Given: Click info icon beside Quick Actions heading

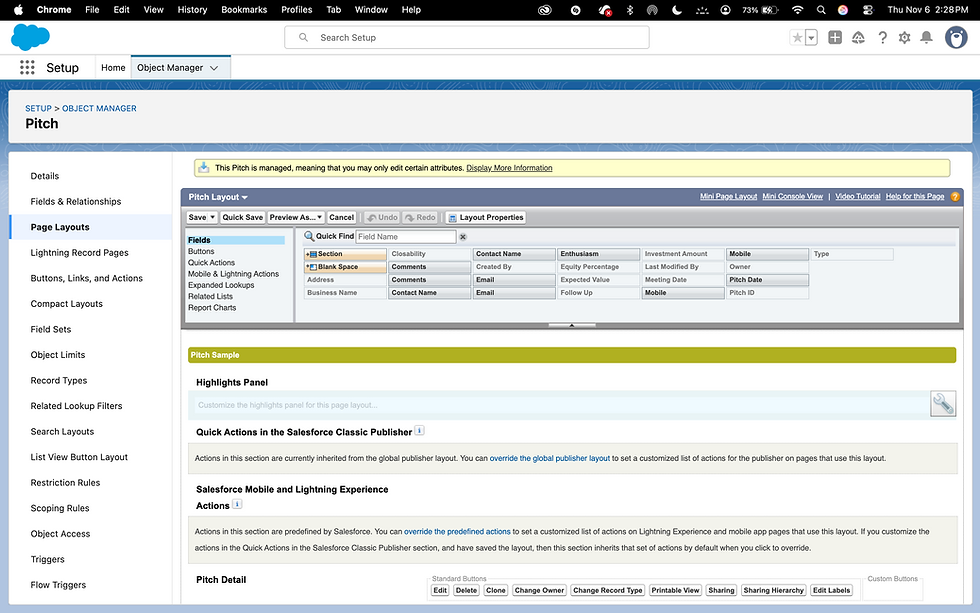Looking at the screenshot, I should pos(419,430).
